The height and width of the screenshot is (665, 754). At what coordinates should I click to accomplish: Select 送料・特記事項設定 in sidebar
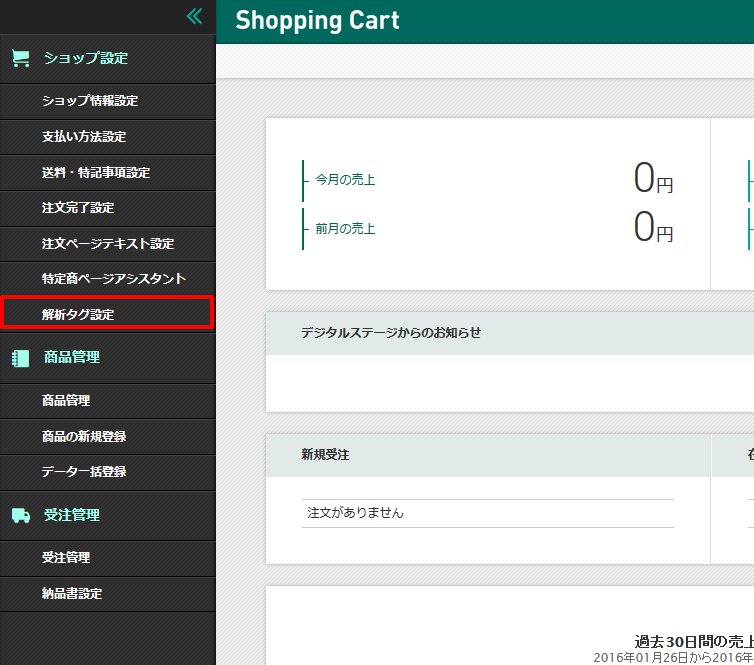pos(107,173)
